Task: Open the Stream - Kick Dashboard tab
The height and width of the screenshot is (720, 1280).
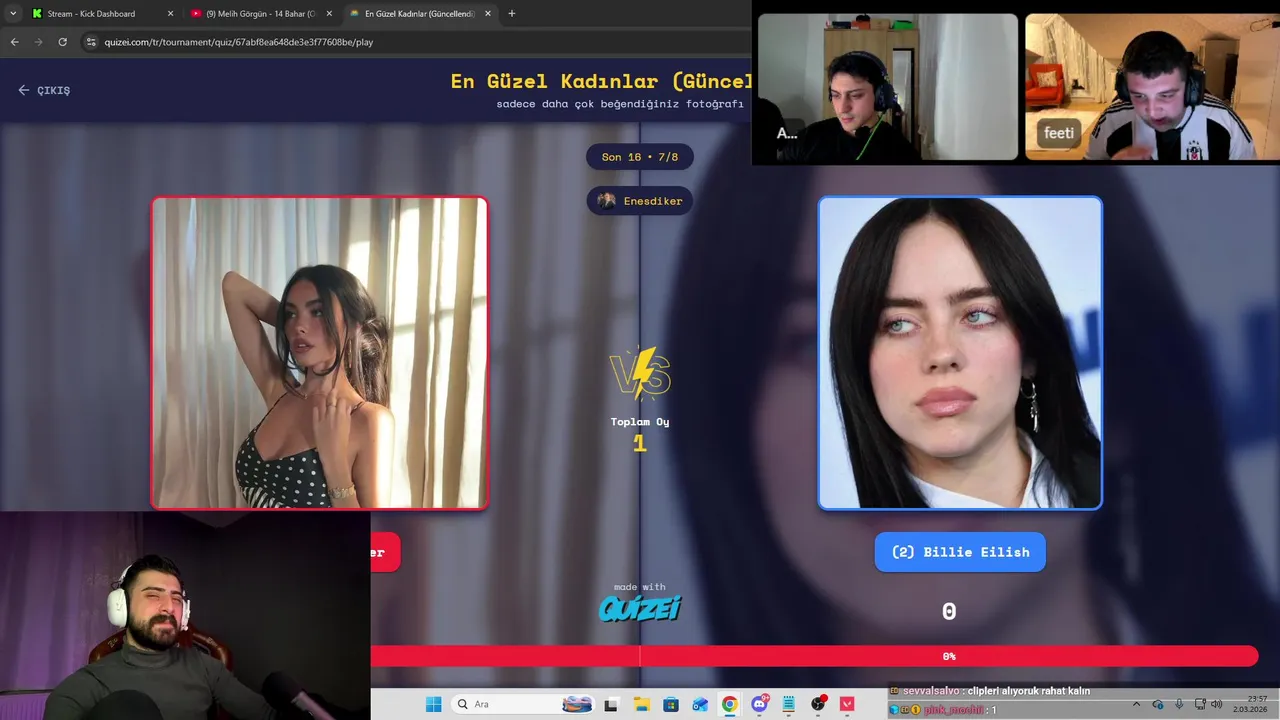Action: (x=103, y=14)
